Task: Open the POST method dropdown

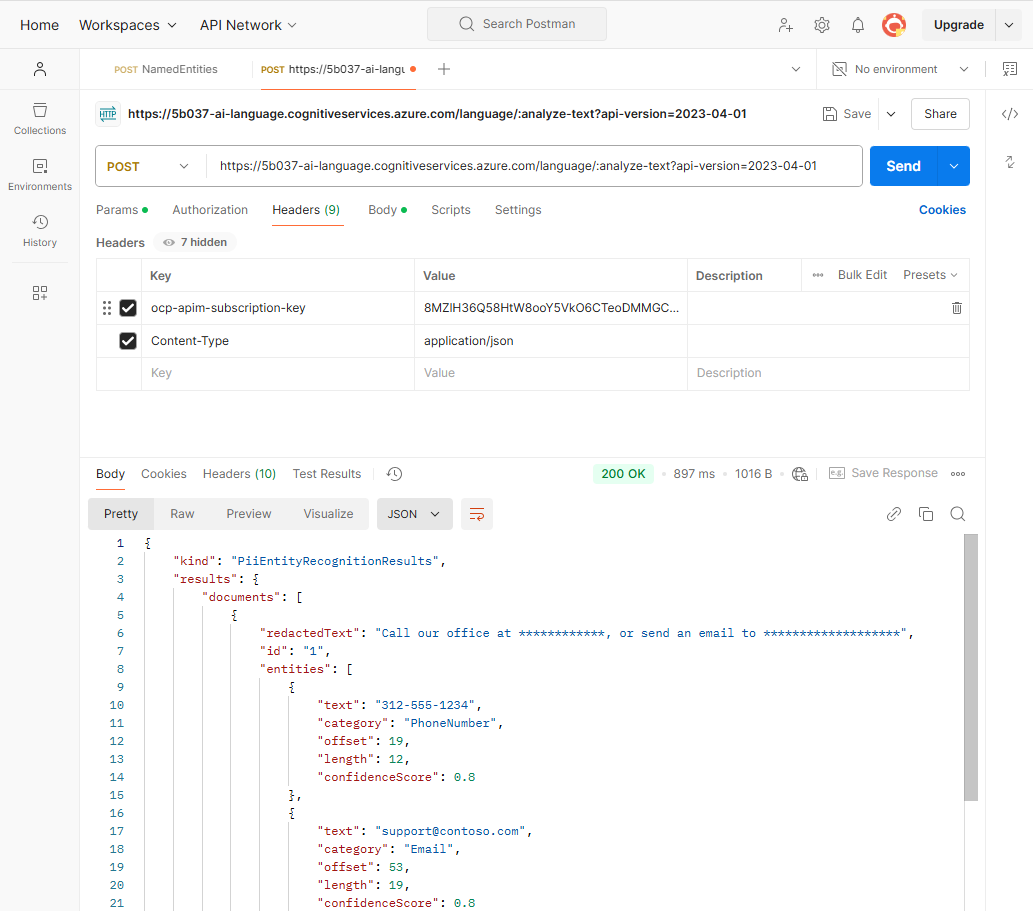Action: [148, 167]
